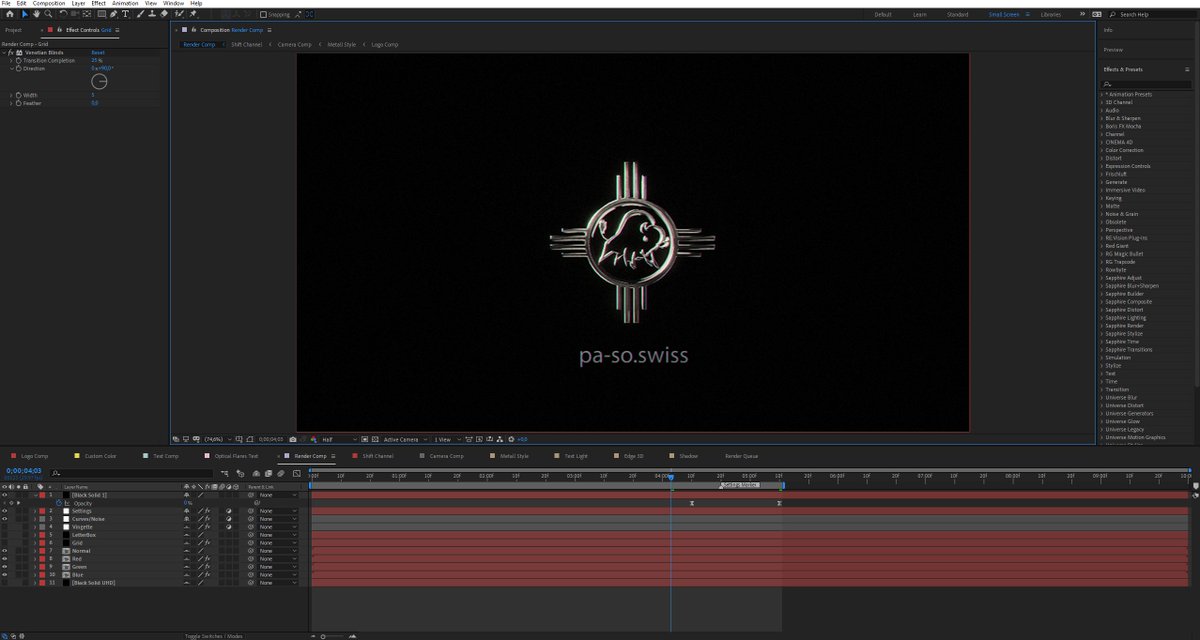Open the Composition menu
This screenshot has height=640, width=1200.
coord(49,3)
